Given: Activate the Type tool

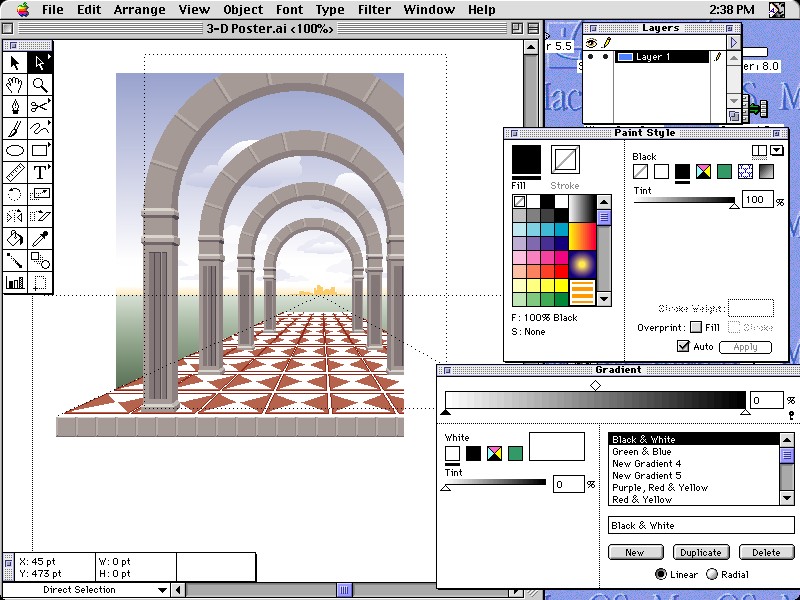Looking at the screenshot, I should pyautogui.click(x=40, y=172).
